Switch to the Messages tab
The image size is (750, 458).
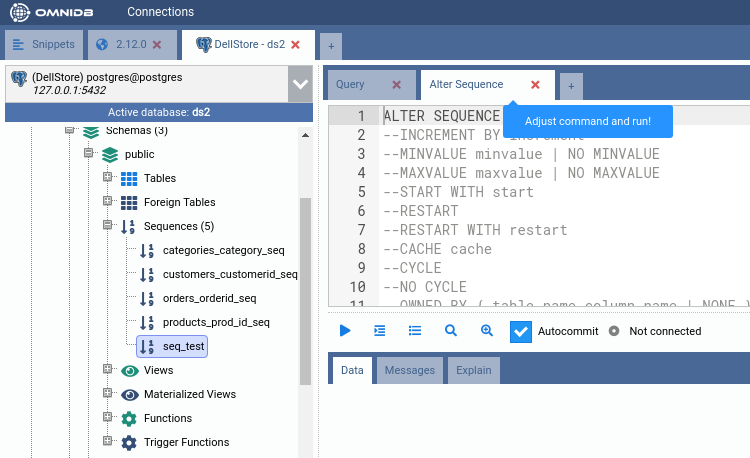(x=410, y=370)
